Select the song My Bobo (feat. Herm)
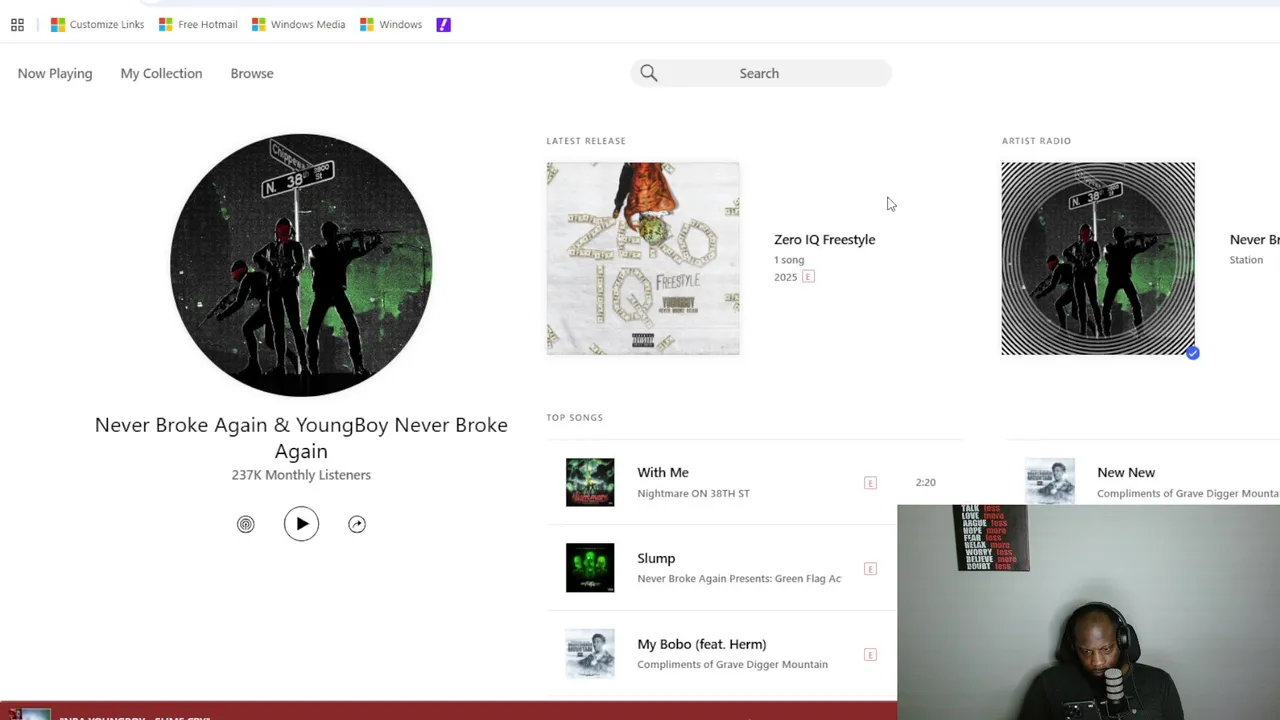Image resolution: width=1280 pixels, height=720 pixels. coord(702,644)
